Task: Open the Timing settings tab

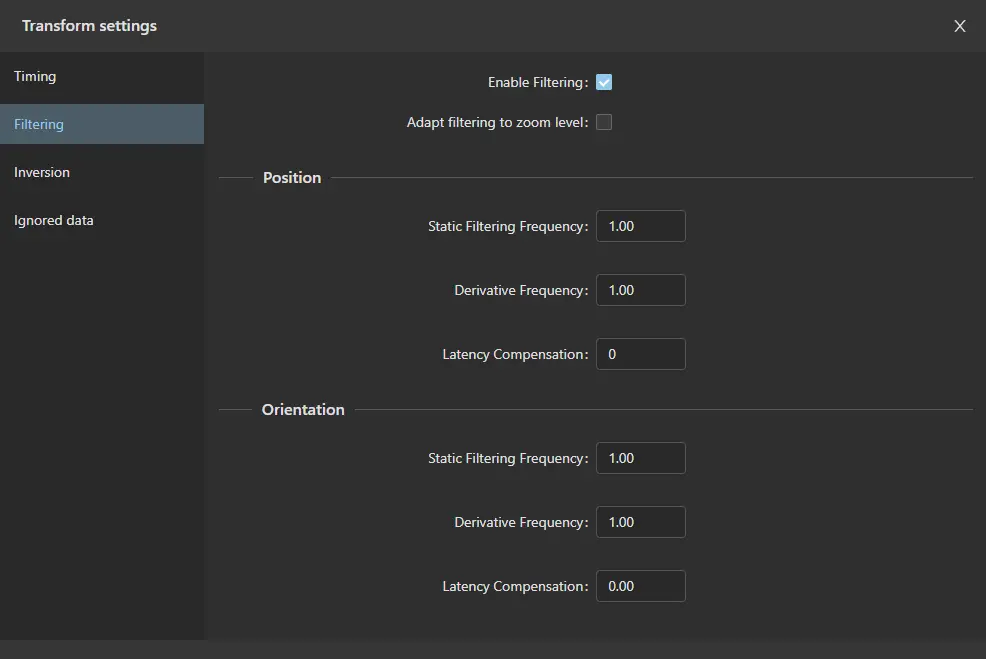Action: [x=35, y=76]
